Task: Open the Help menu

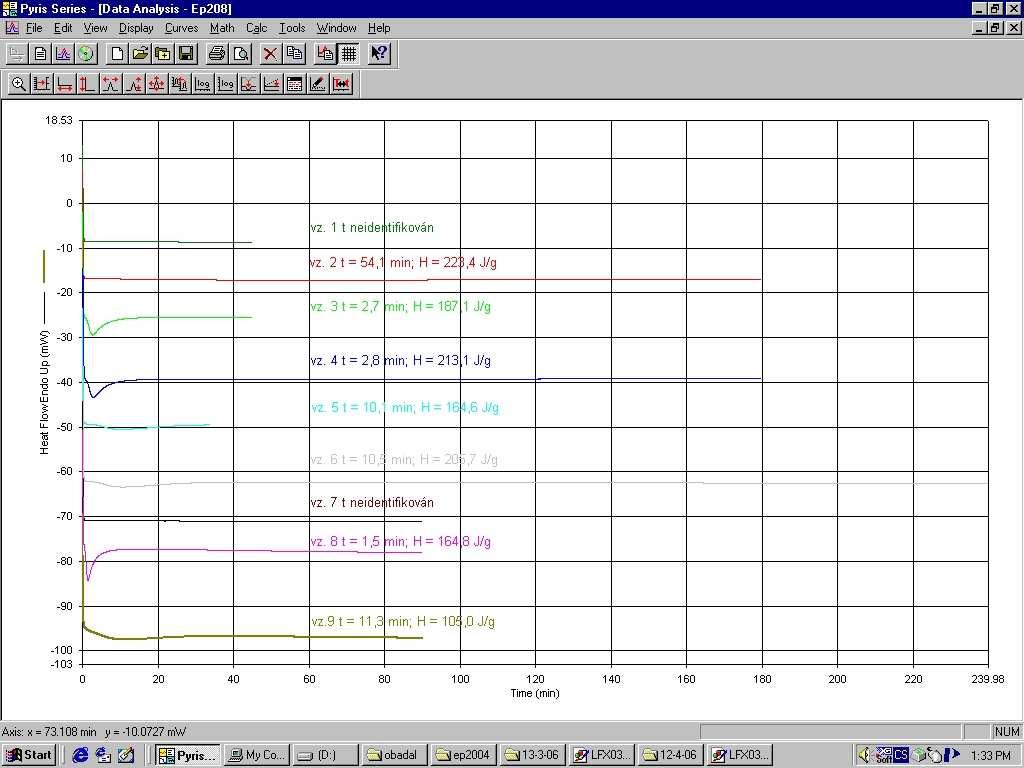Action: pyautogui.click(x=379, y=28)
